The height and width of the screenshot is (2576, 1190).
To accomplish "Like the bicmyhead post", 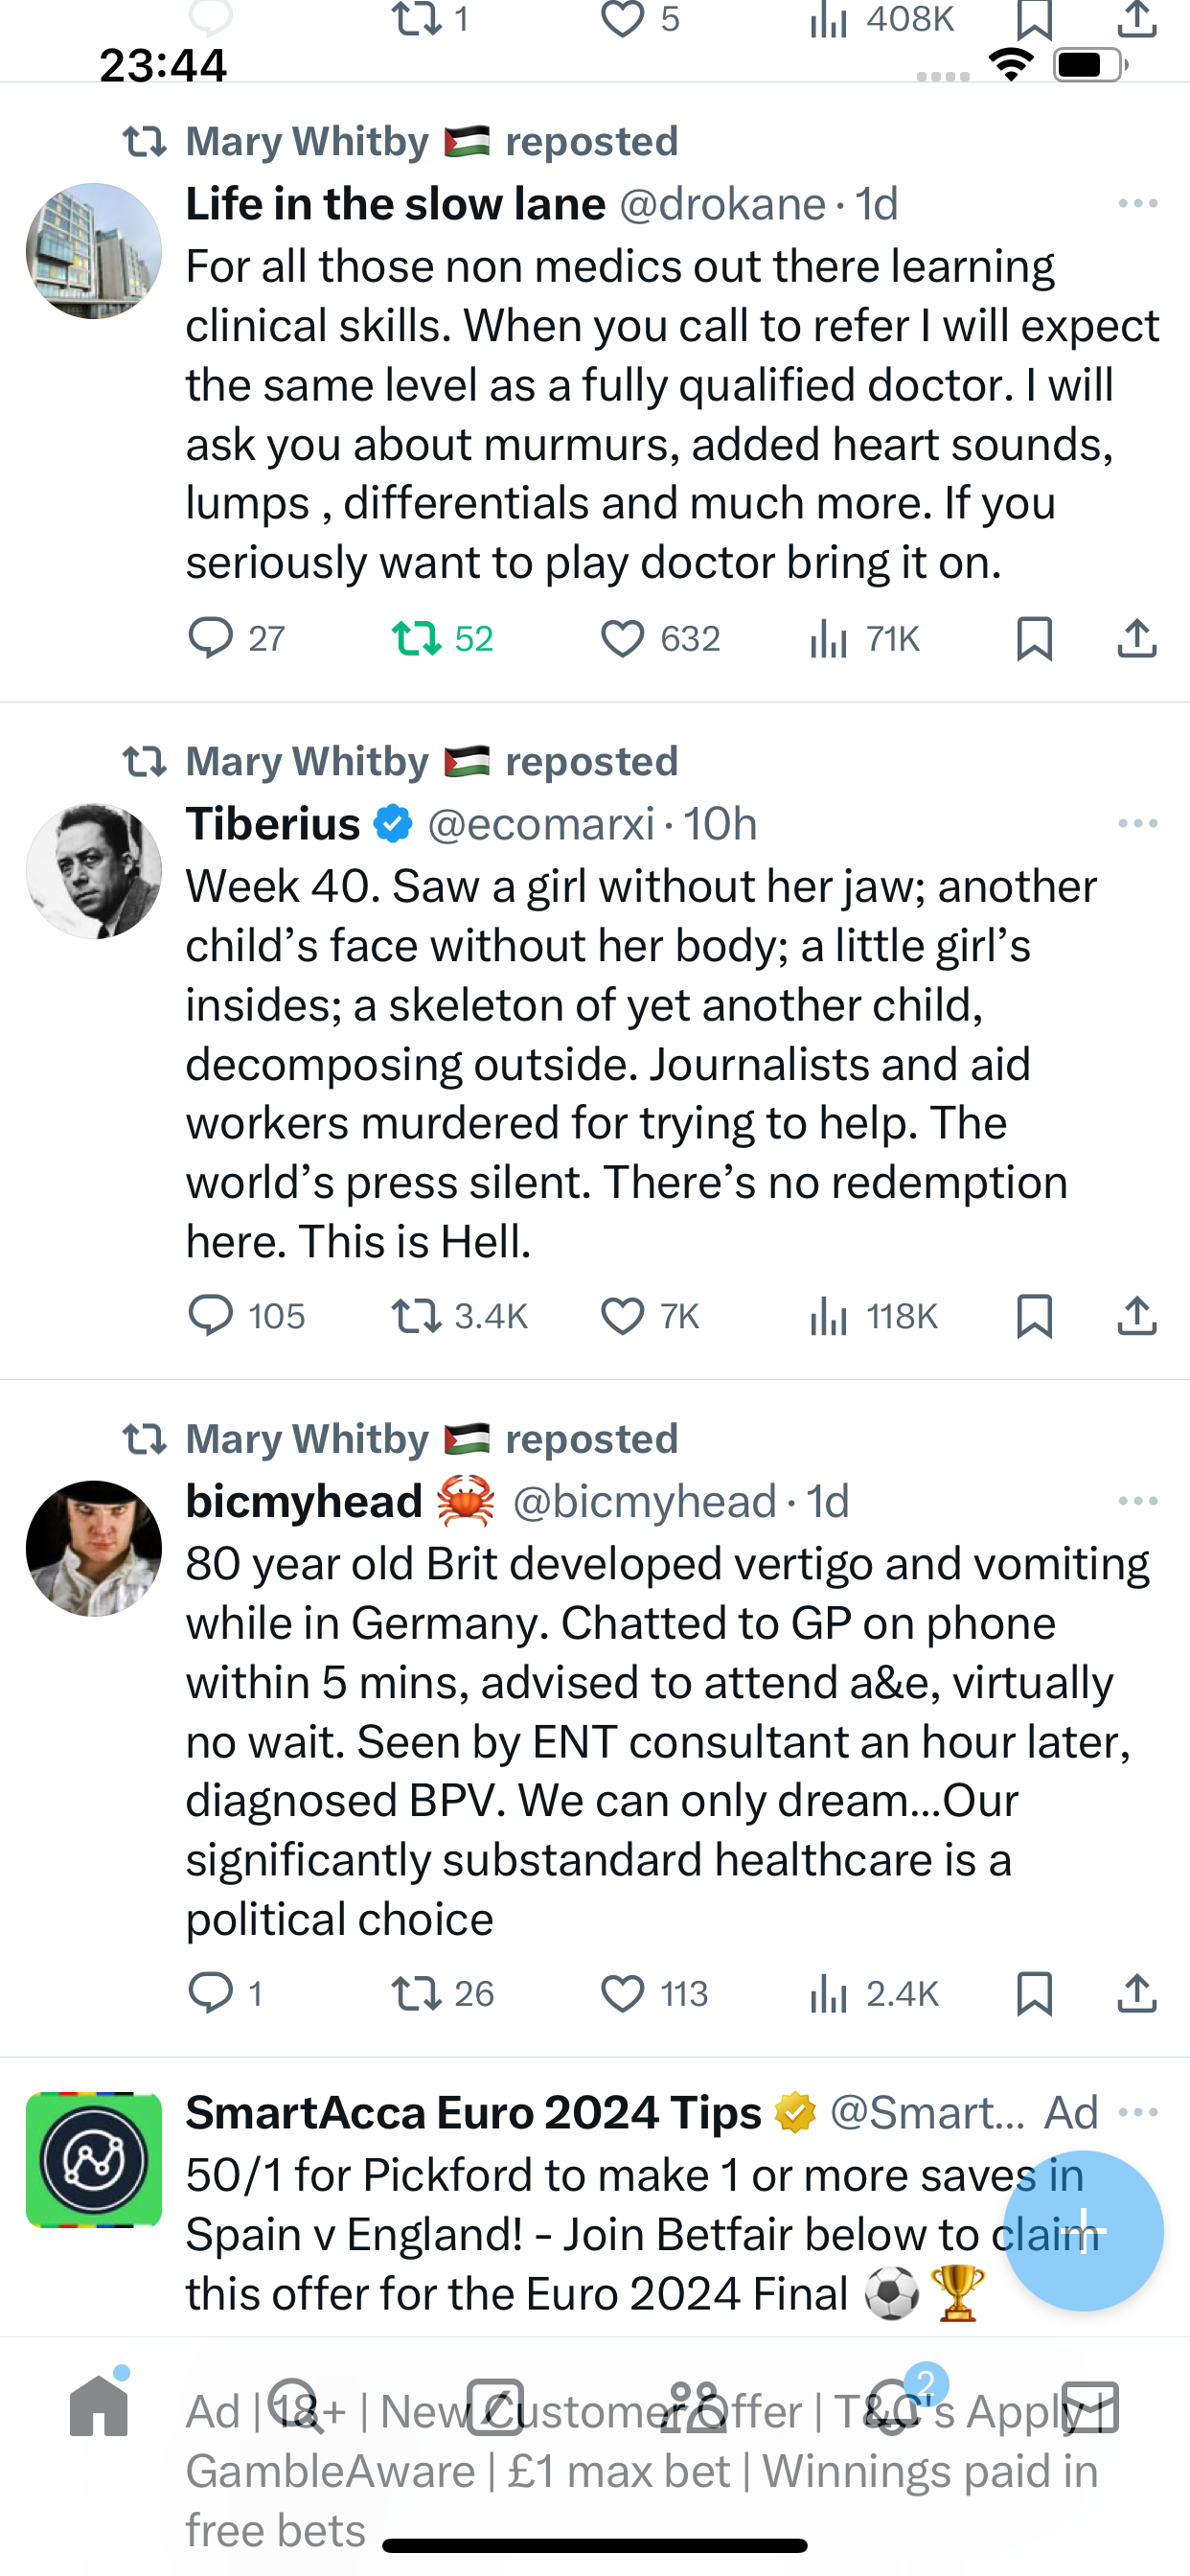I will pos(622,1993).
